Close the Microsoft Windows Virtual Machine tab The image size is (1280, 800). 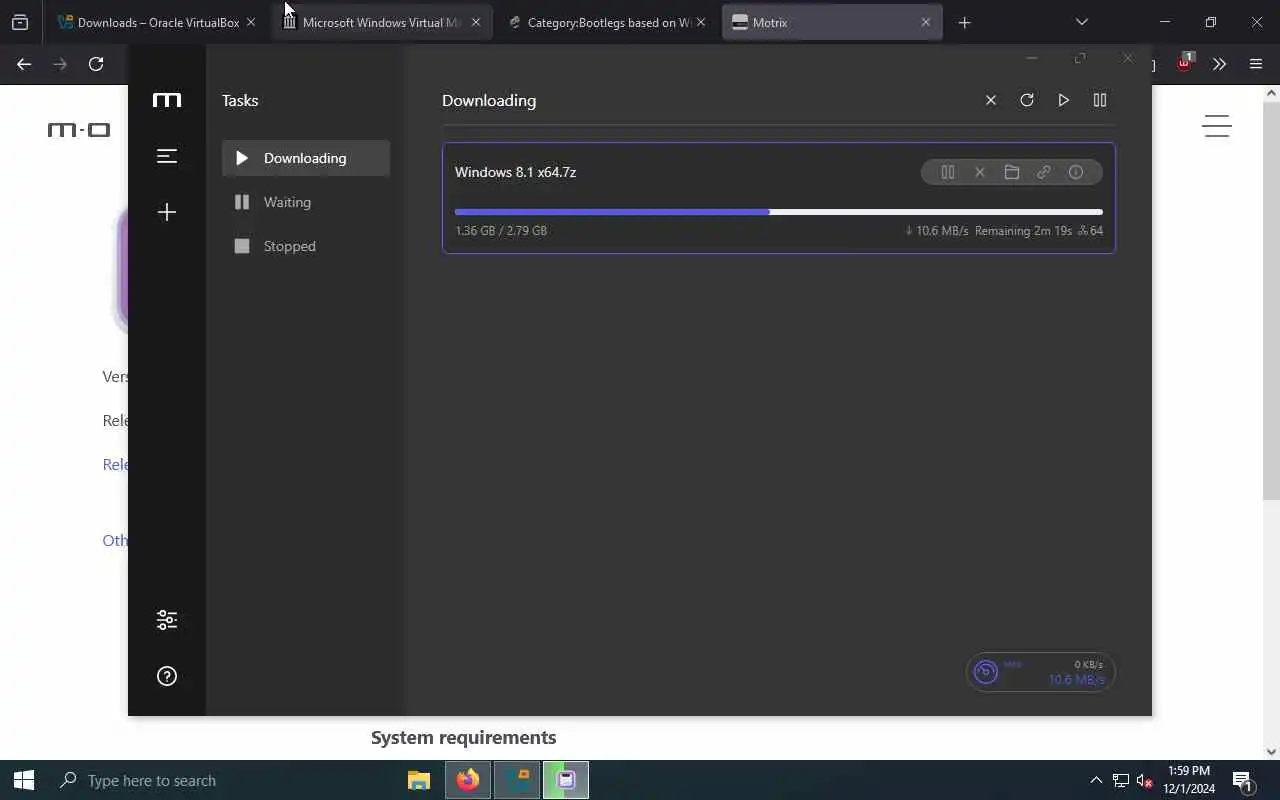(x=475, y=22)
